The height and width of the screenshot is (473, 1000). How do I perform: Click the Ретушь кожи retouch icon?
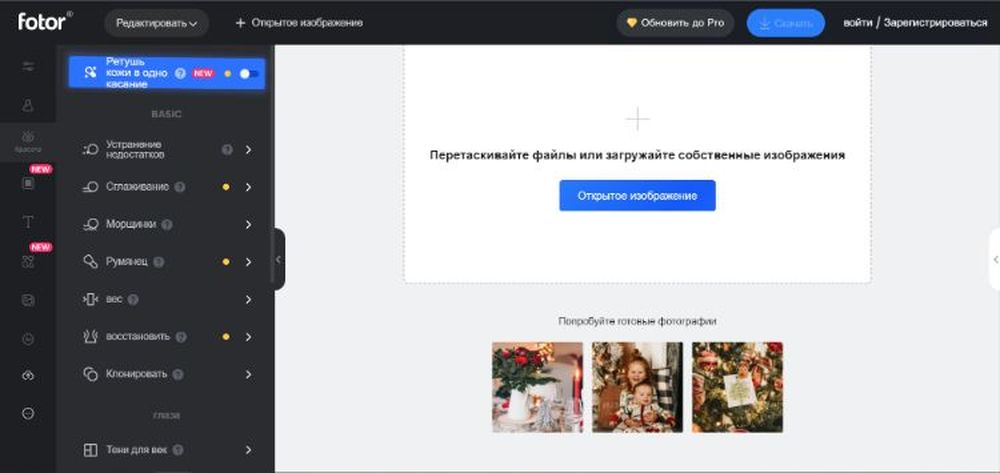coord(91,73)
